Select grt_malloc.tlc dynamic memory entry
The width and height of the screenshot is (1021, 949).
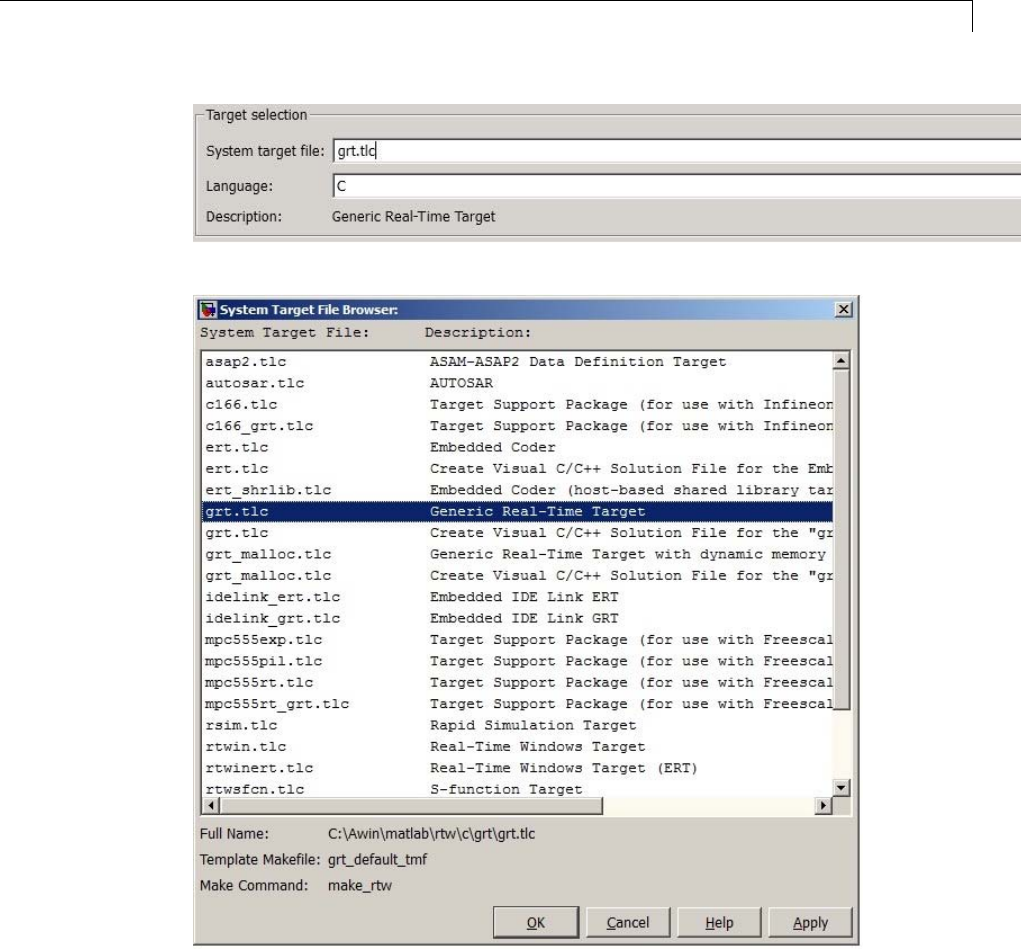tap(518, 554)
